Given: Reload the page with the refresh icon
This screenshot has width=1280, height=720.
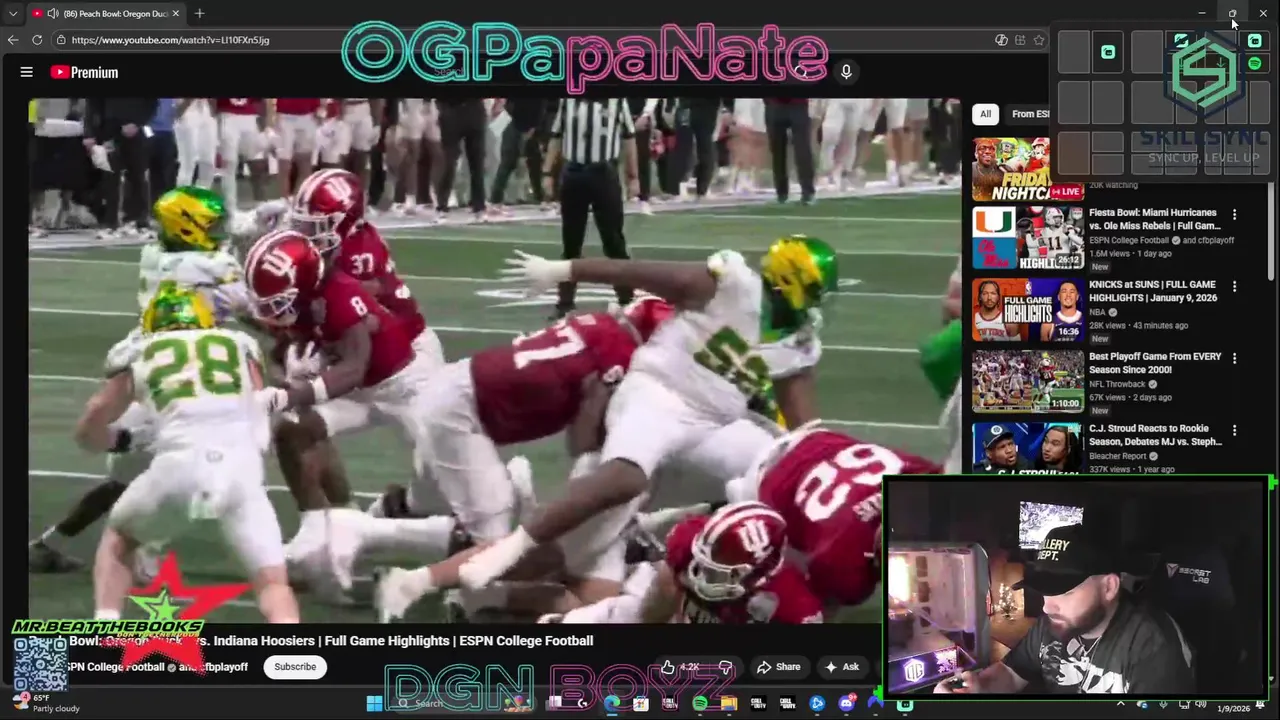Looking at the screenshot, I should pos(37,40).
